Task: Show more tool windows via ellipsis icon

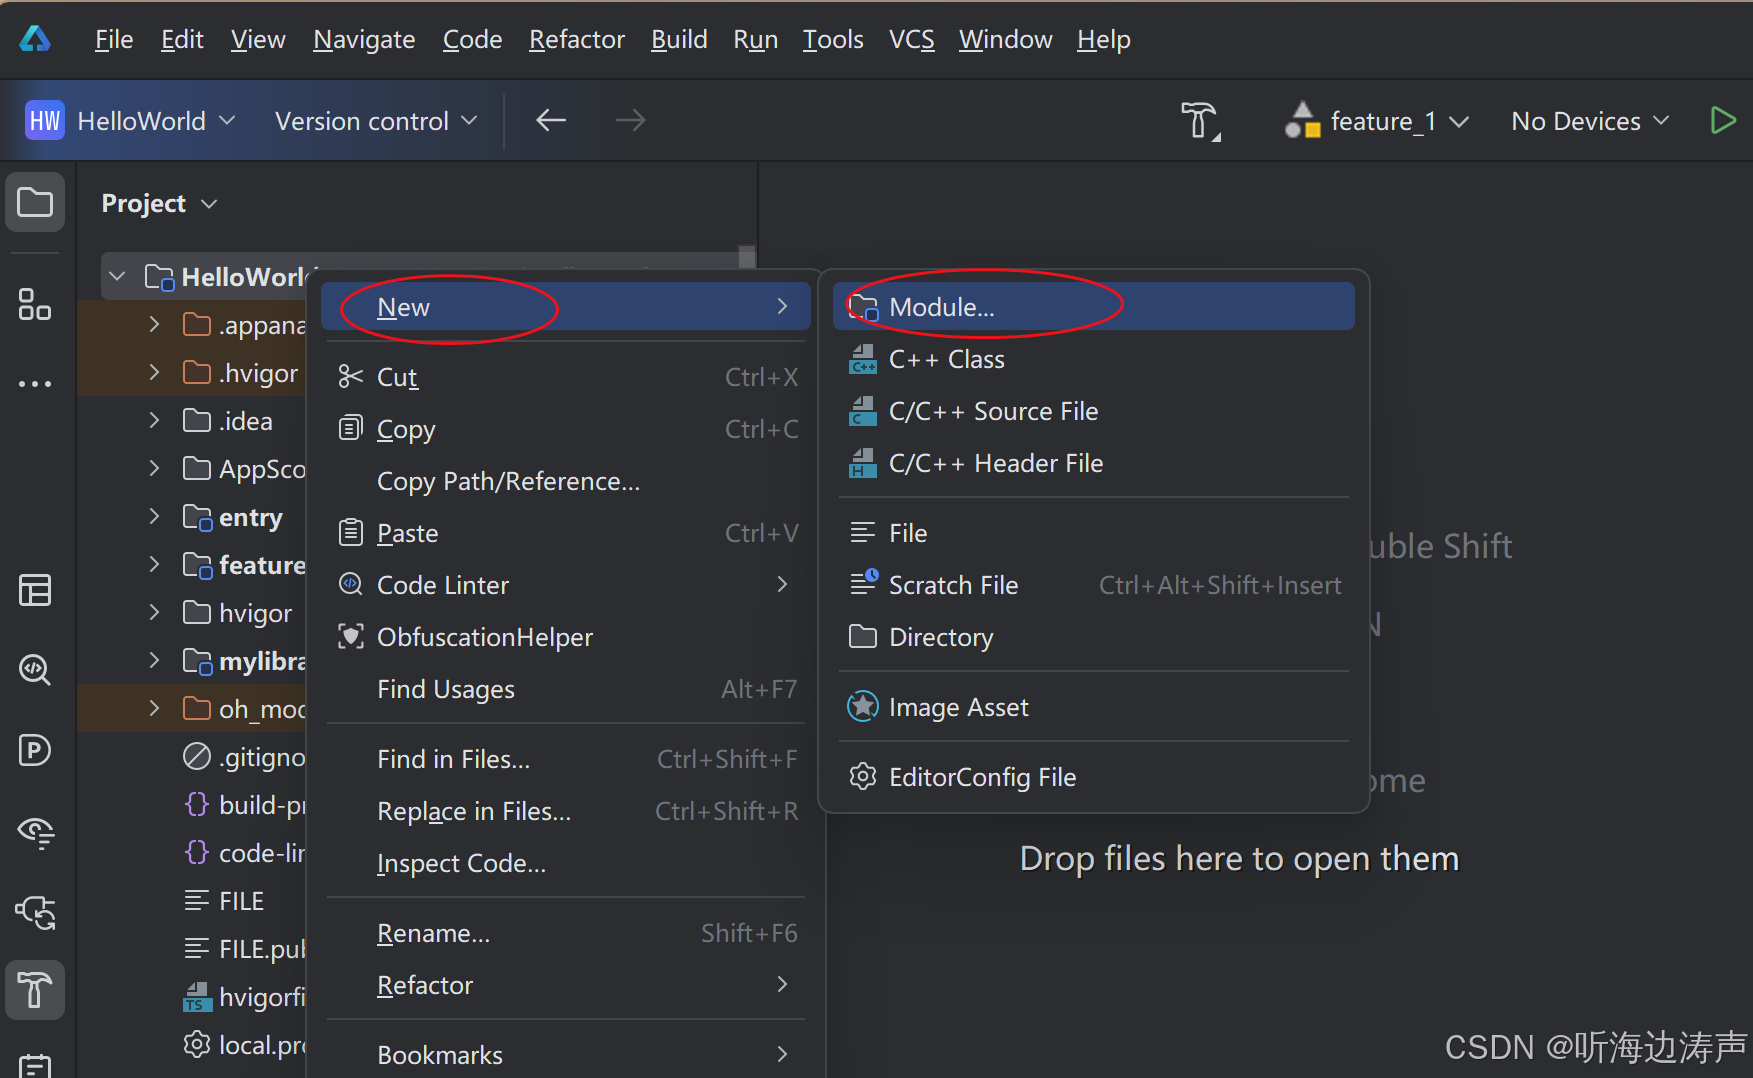Action: [35, 384]
